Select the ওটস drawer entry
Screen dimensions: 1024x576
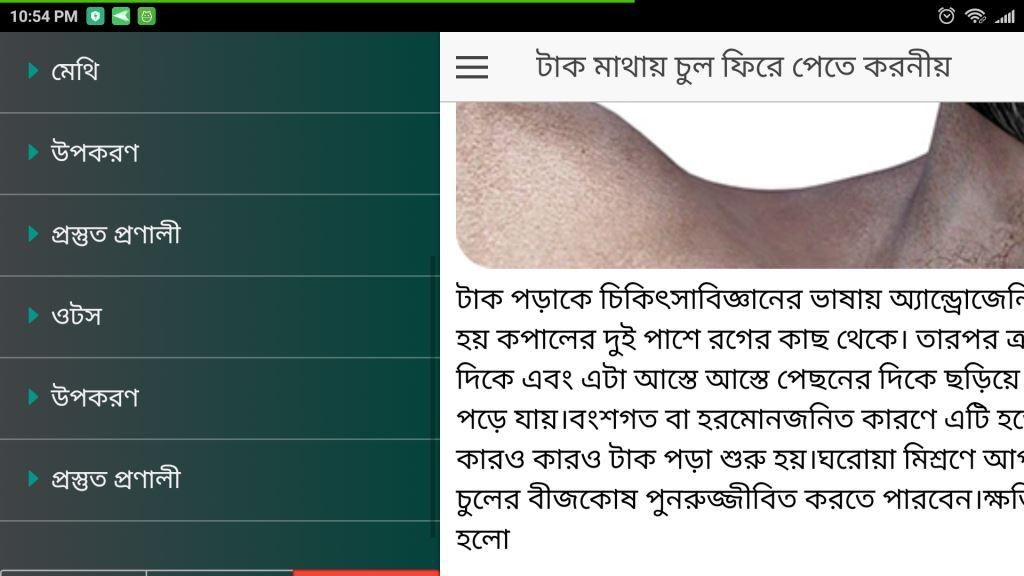[219, 317]
